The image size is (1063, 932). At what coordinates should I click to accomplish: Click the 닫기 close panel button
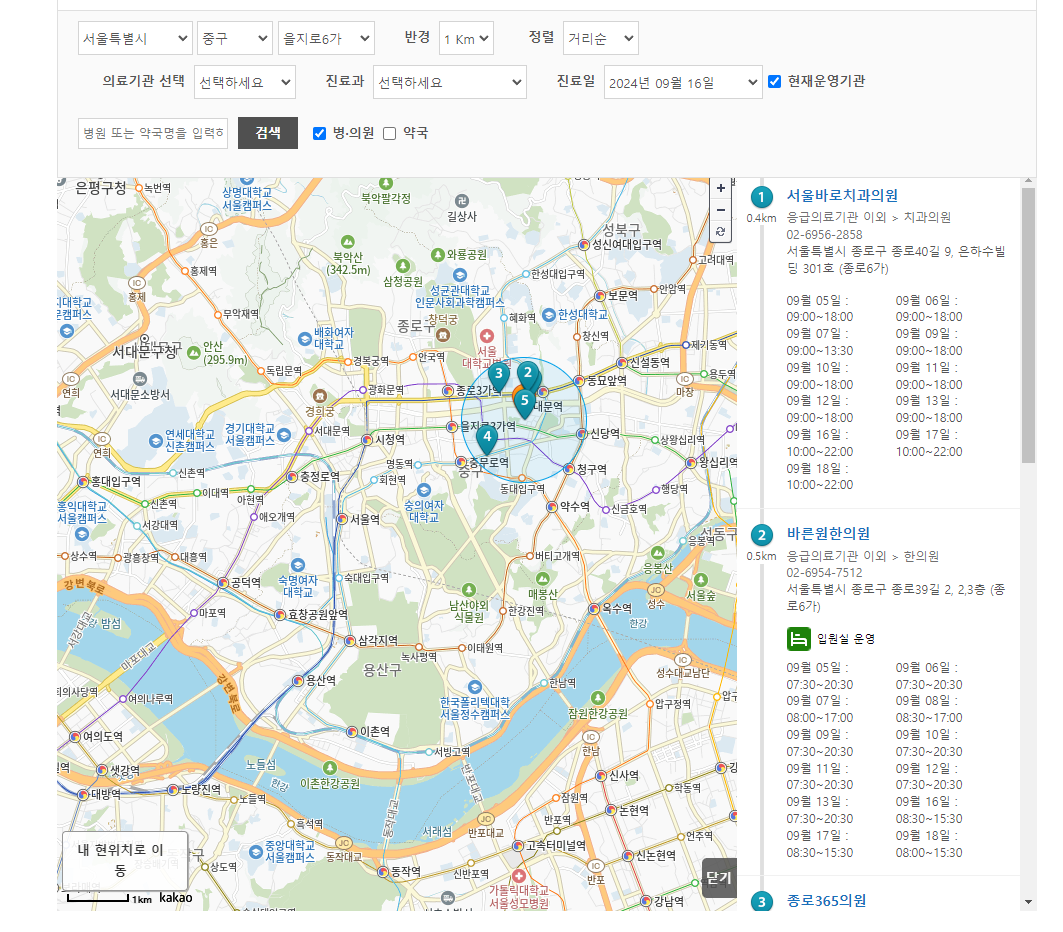click(x=719, y=878)
